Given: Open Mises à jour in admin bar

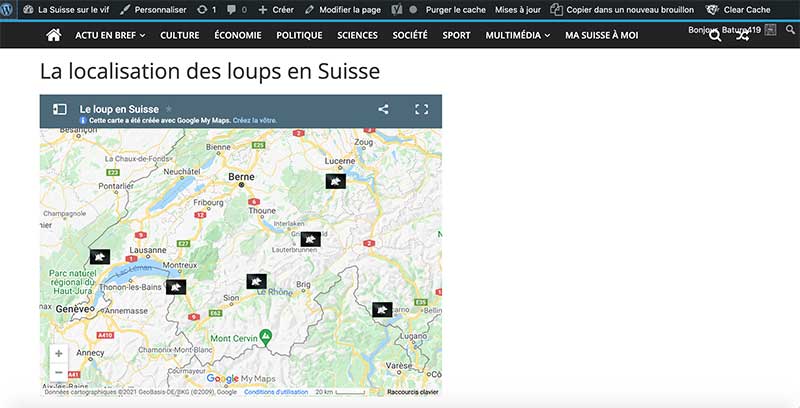Looking at the screenshot, I should (518, 10).
